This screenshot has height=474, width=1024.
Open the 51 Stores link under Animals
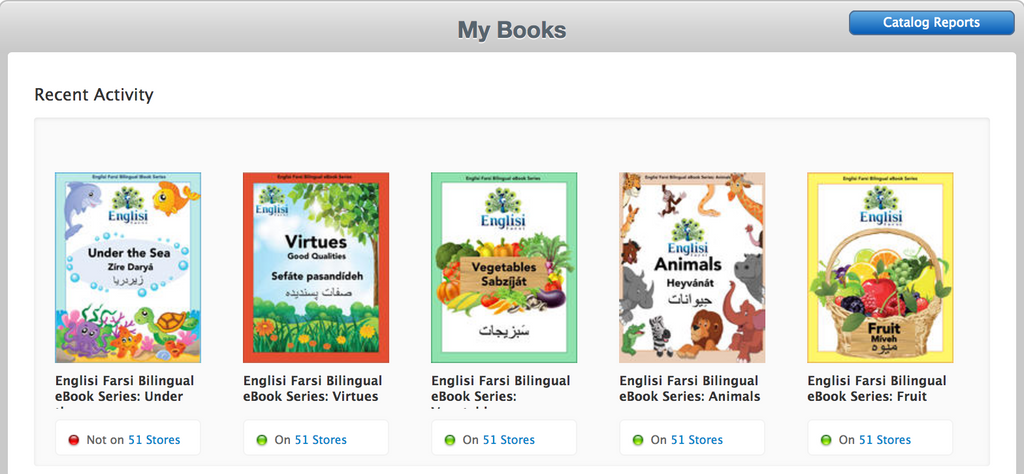click(x=696, y=440)
